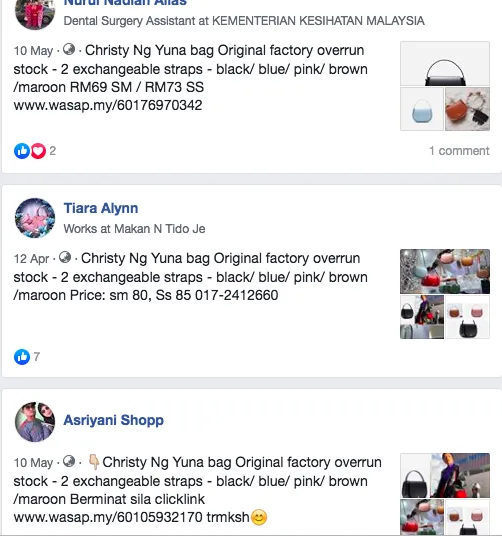502x536 pixels.
Task: Click the public globe icon beside 10 May on Nurul's post
Action: coord(69,50)
